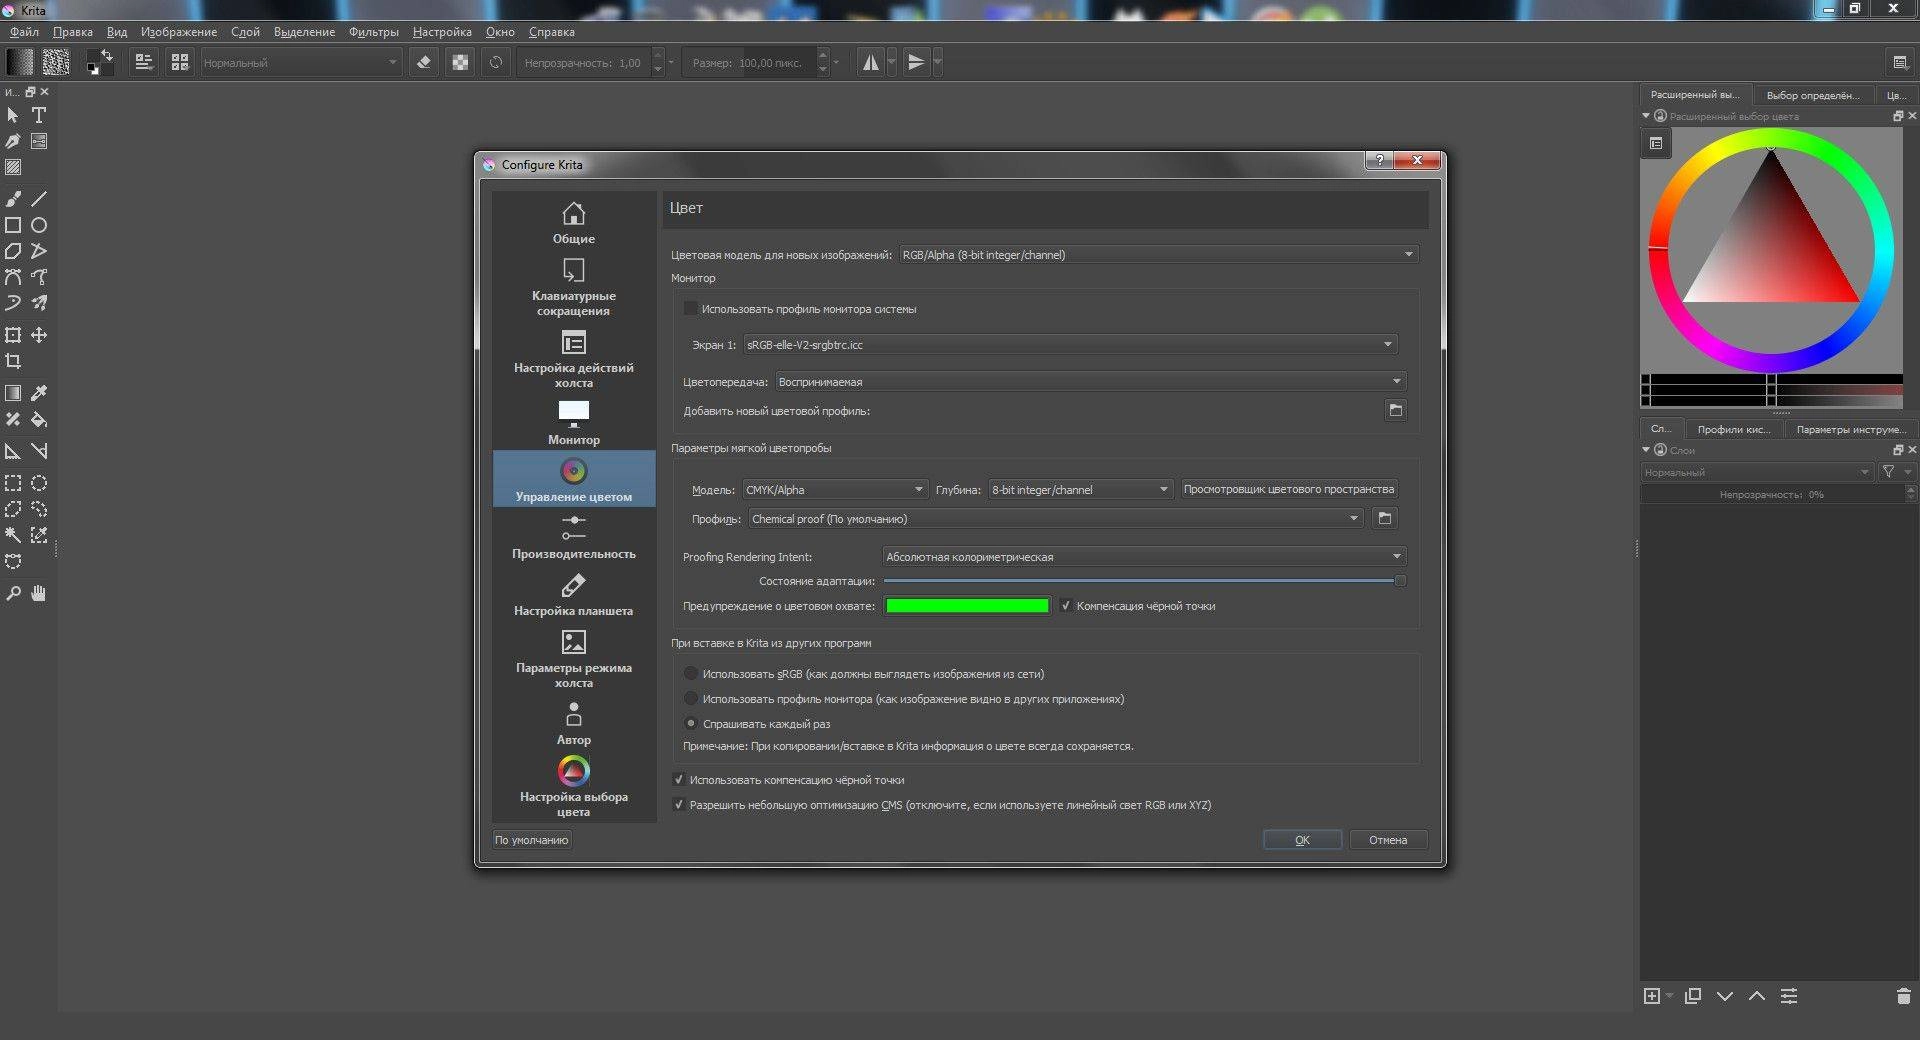Image resolution: width=1920 pixels, height=1040 pixels.
Task: Click the reload brush preset icon
Action: [x=496, y=62]
